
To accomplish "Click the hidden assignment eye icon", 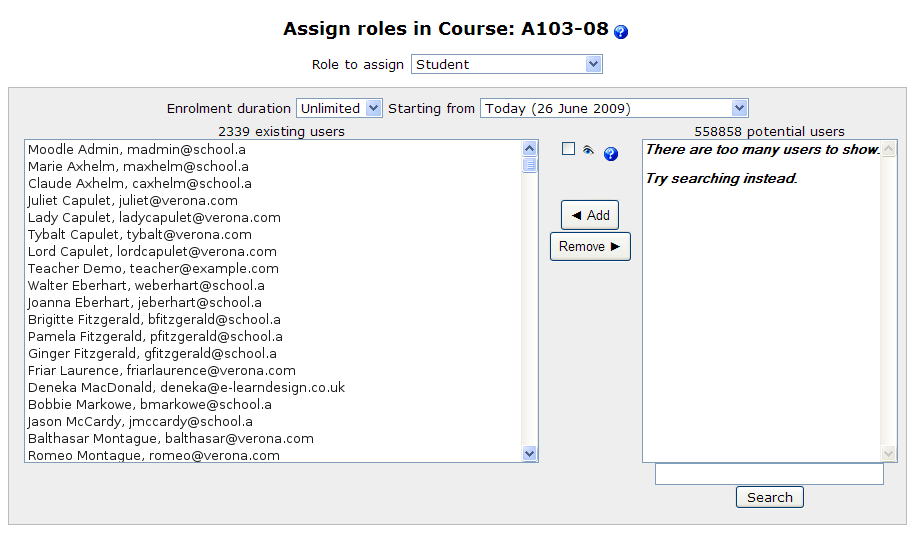I will [x=589, y=151].
